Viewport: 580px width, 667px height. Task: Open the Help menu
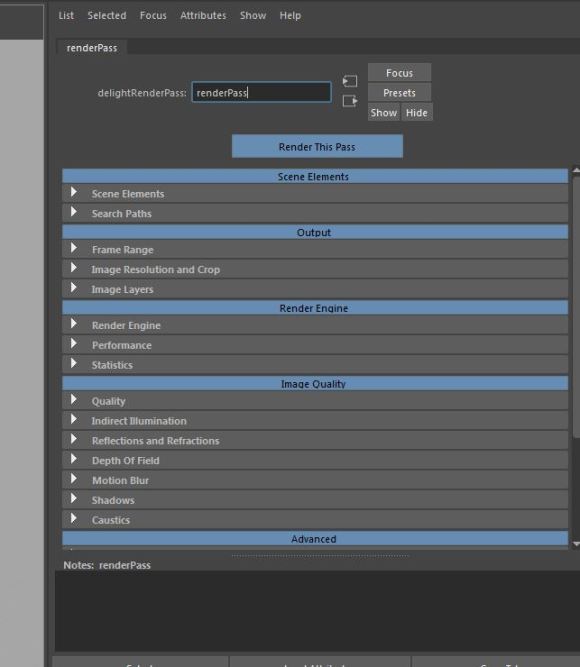point(290,15)
